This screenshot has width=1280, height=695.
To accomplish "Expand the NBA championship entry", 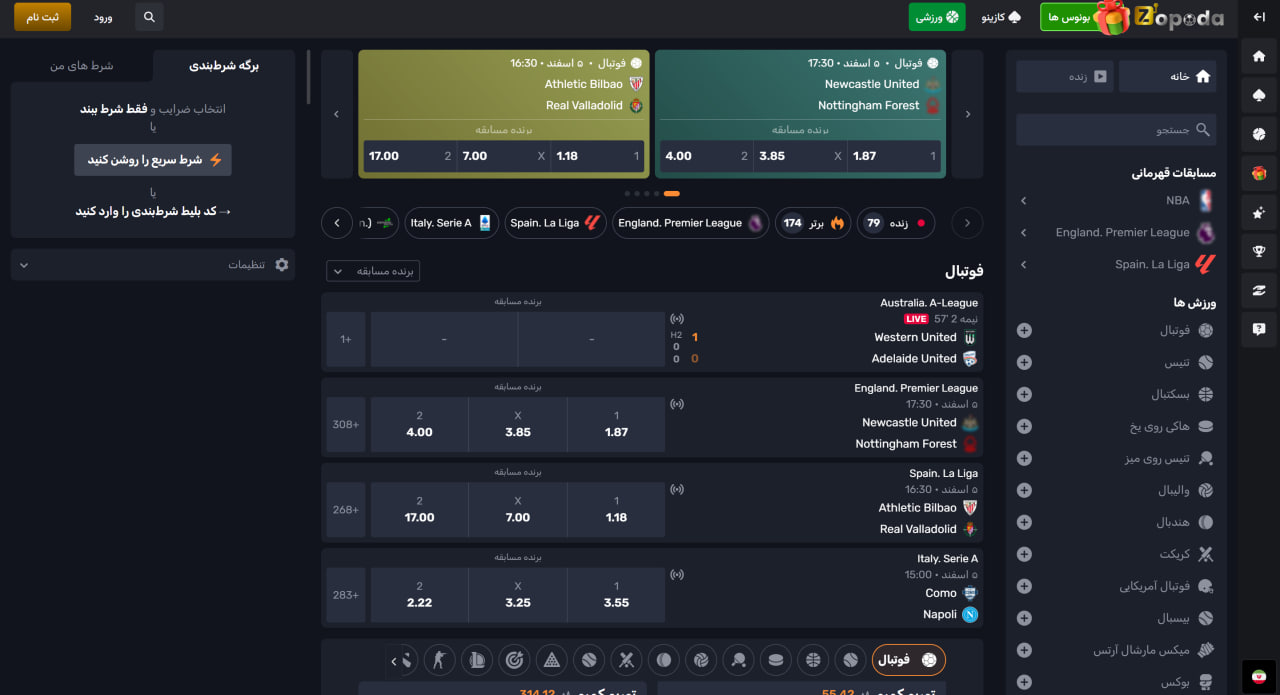I will pos(1116,201).
